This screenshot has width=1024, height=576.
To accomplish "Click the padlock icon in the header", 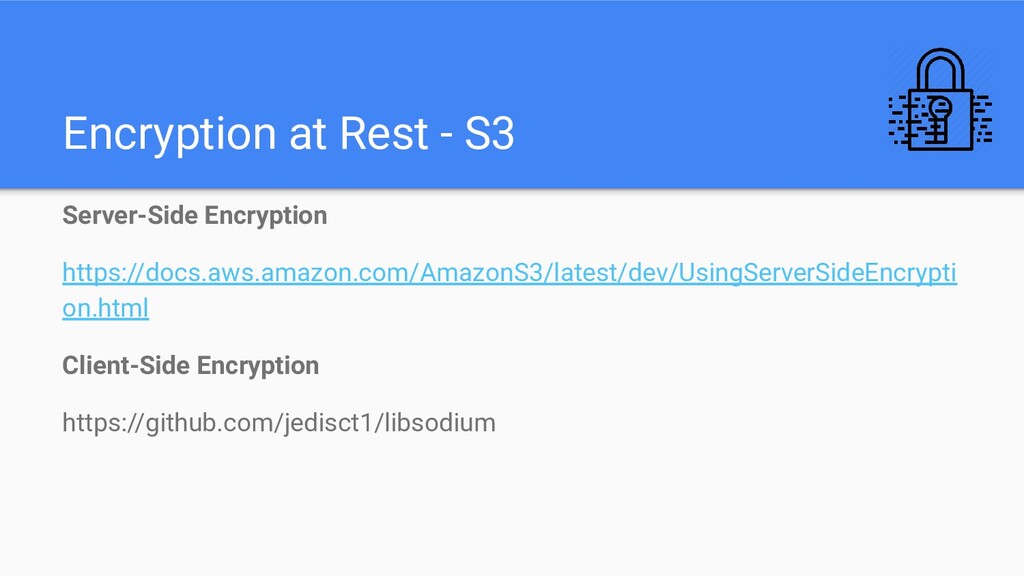I will [940, 99].
